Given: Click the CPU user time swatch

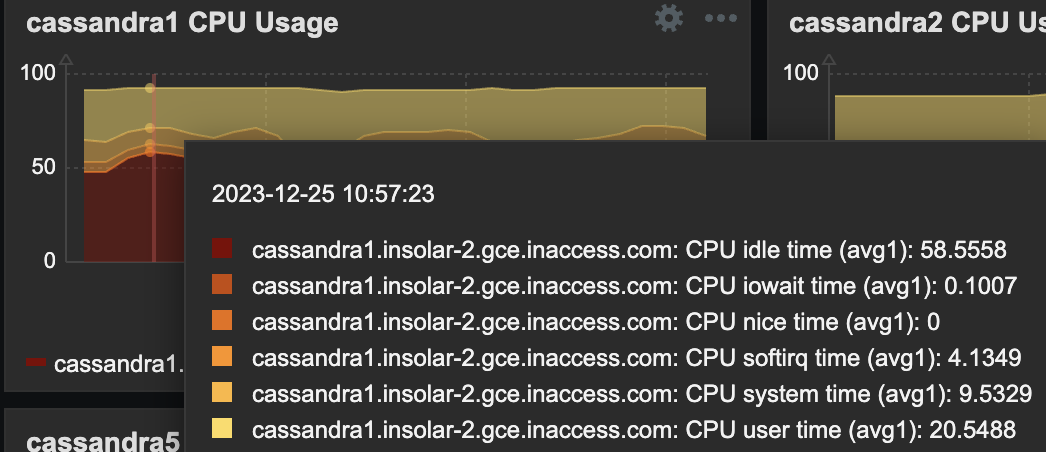Looking at the screenshot, I should coord(222,430).
